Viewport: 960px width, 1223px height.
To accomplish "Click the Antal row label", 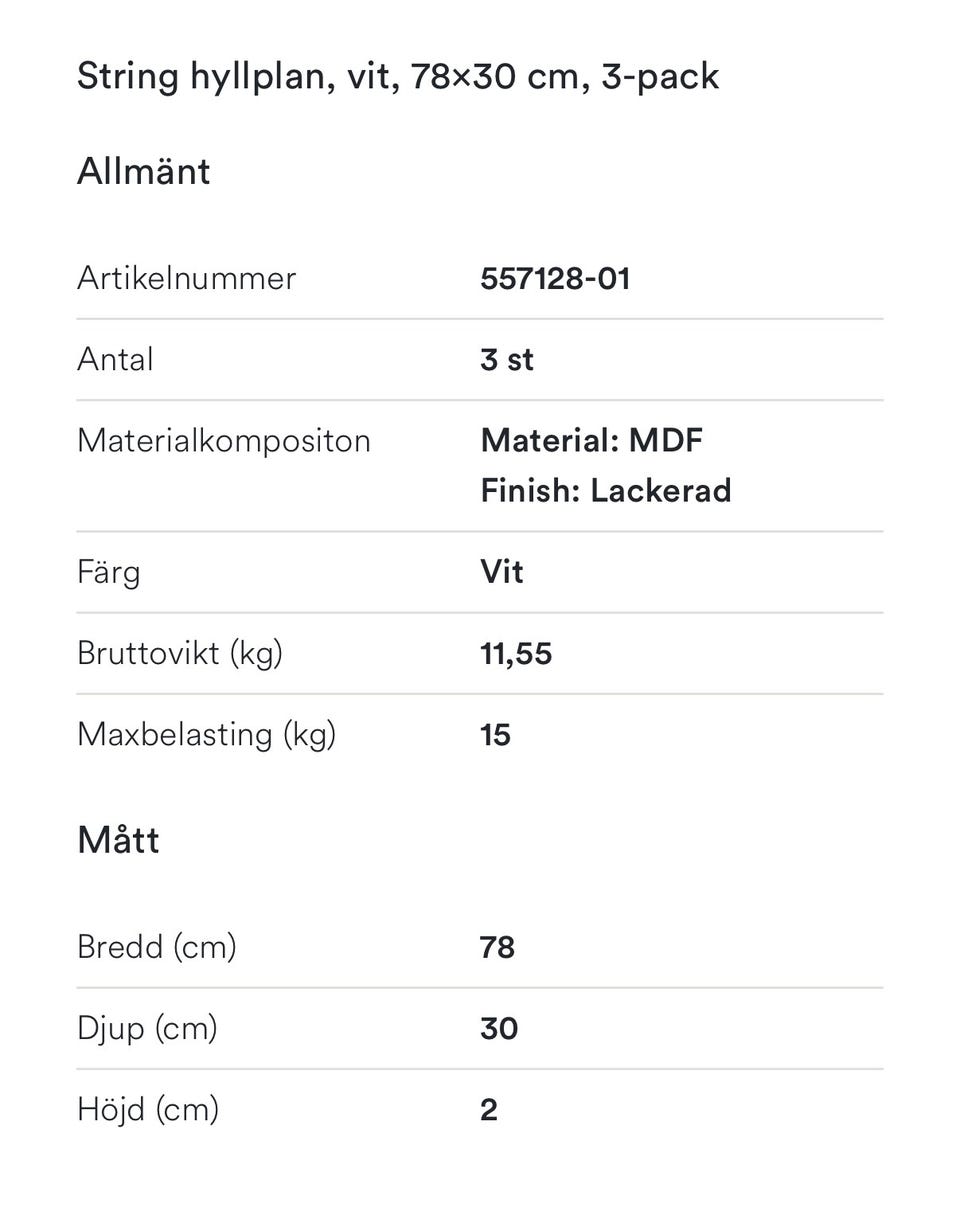I will [x=115, y=359].
